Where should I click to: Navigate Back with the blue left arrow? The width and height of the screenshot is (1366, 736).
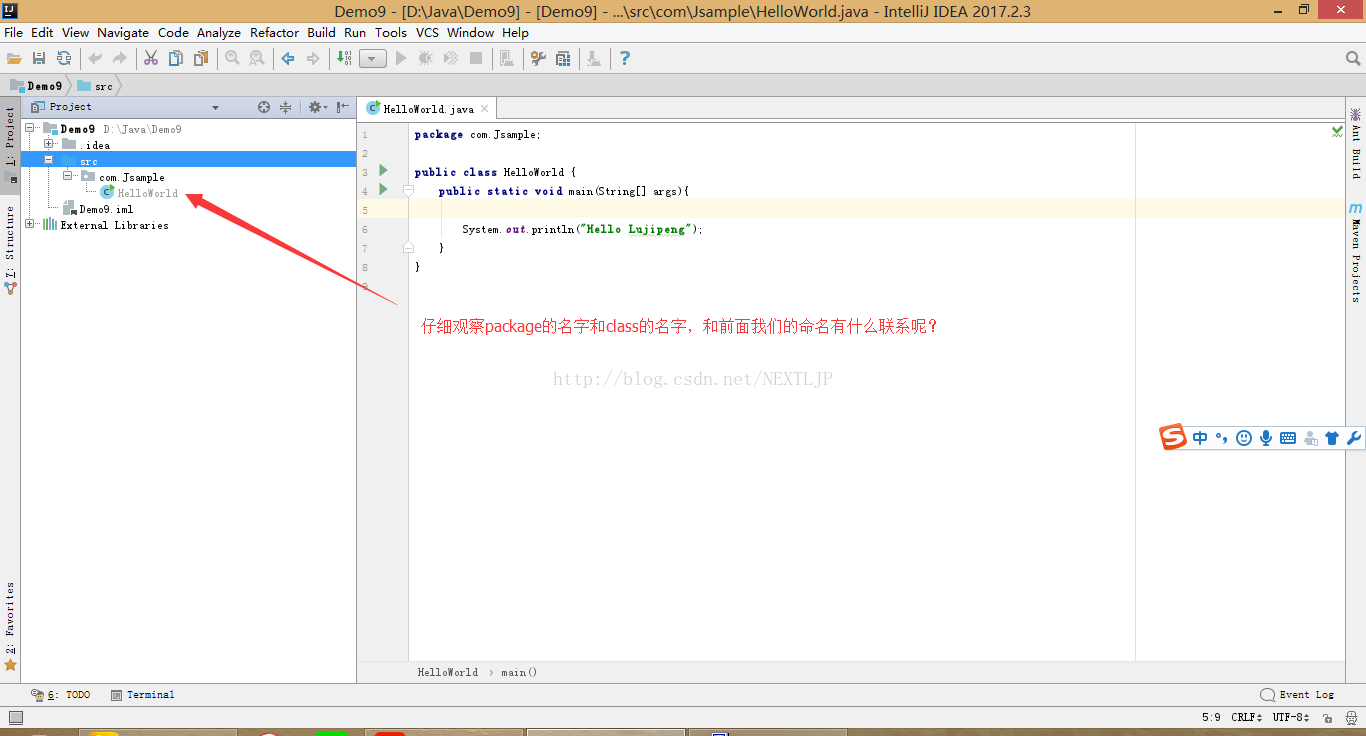(x=288, y=58)
